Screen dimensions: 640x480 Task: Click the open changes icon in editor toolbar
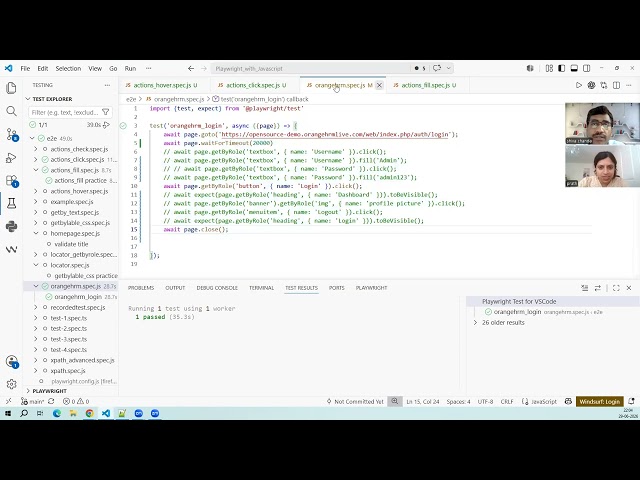604,85
